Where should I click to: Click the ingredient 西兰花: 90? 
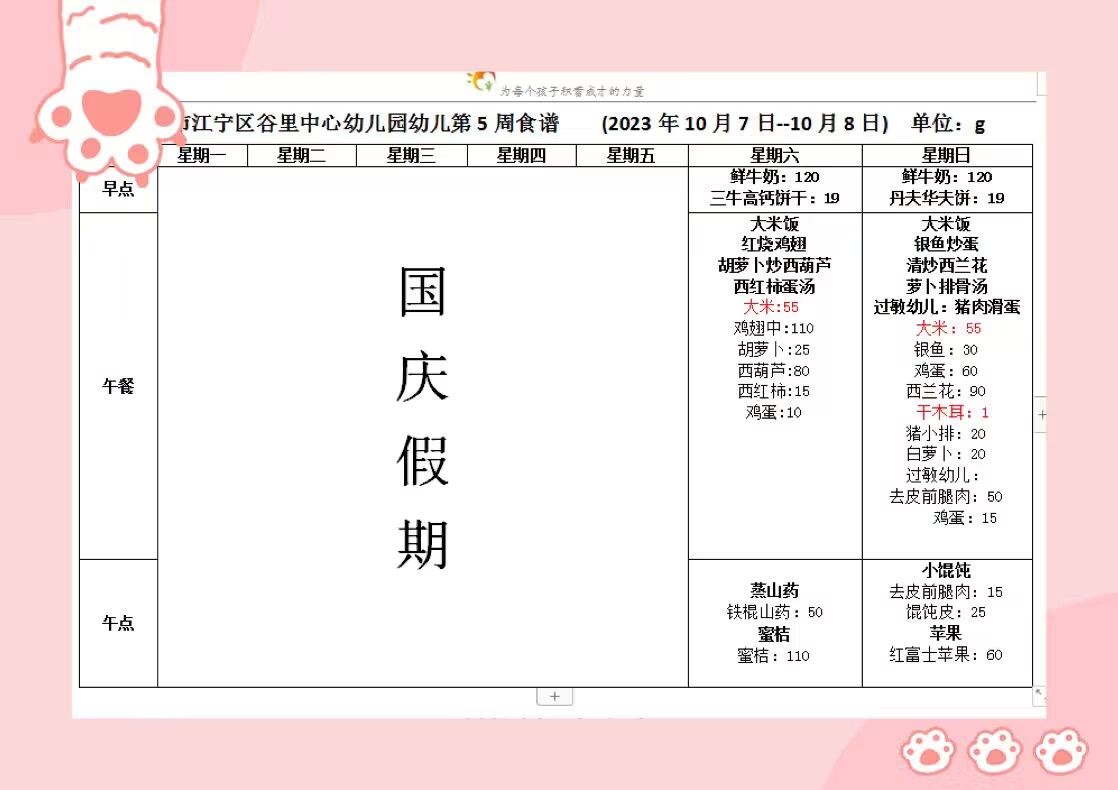tap(946, 391)
